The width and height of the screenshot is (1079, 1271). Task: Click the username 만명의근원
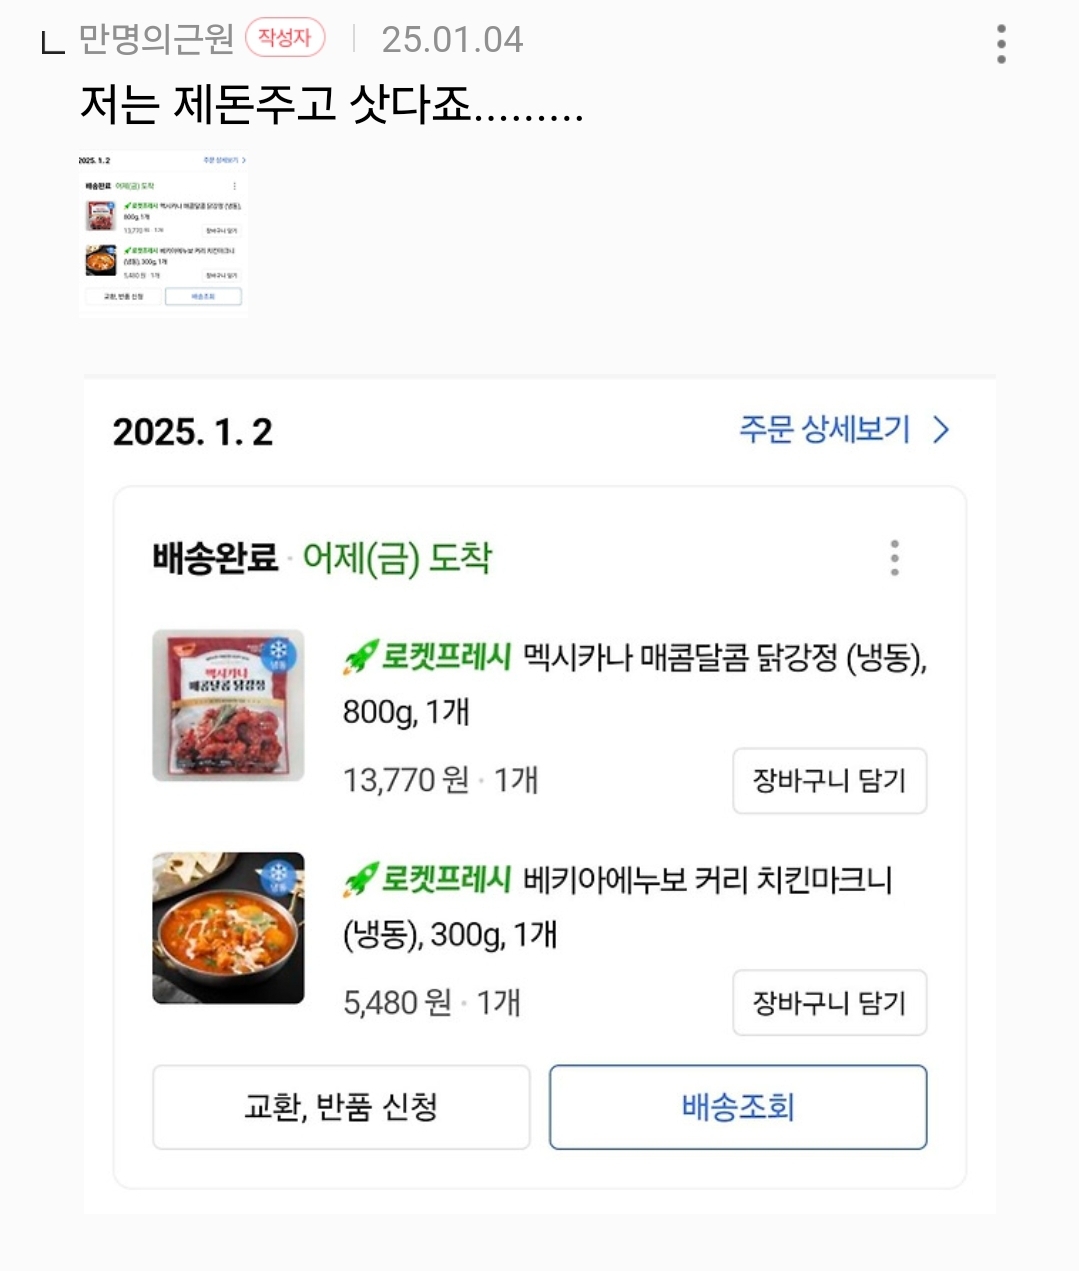(155, 39)
